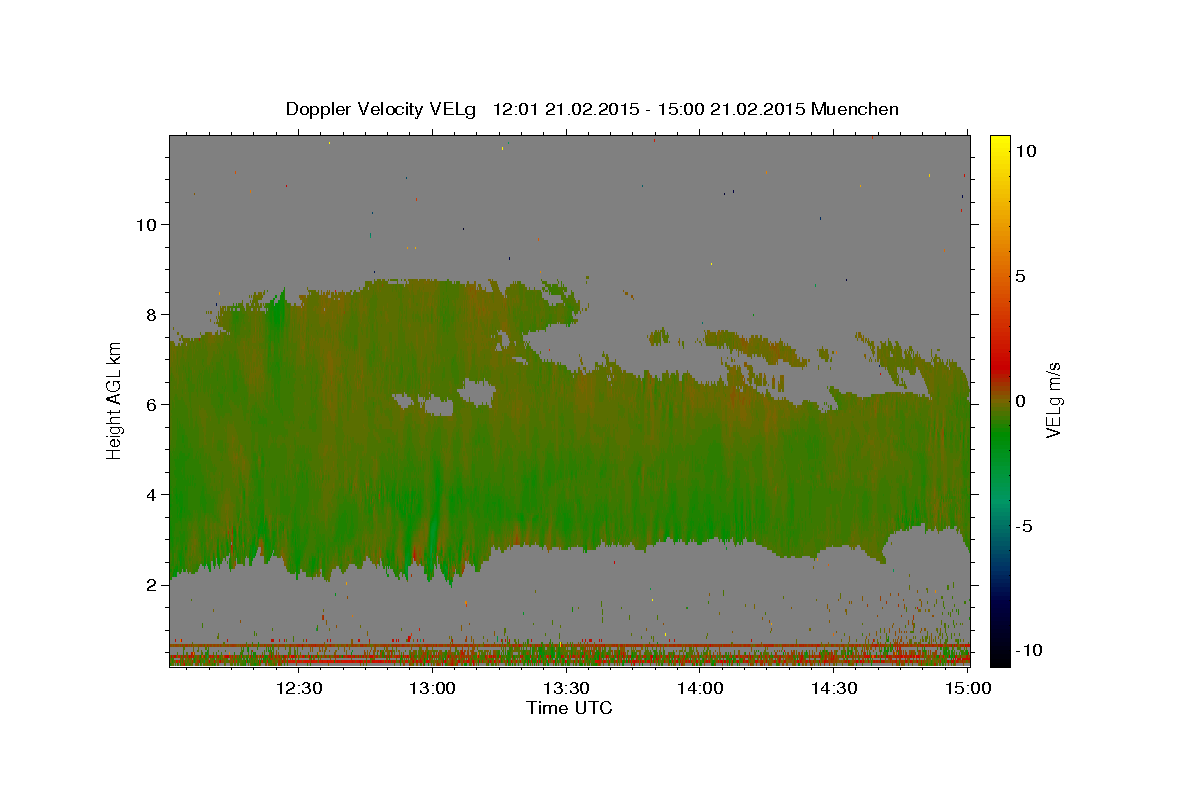Click the height axis label '10'
Image resolution: width=1200 pixels, height=800 pixels.
click(146, 224)
